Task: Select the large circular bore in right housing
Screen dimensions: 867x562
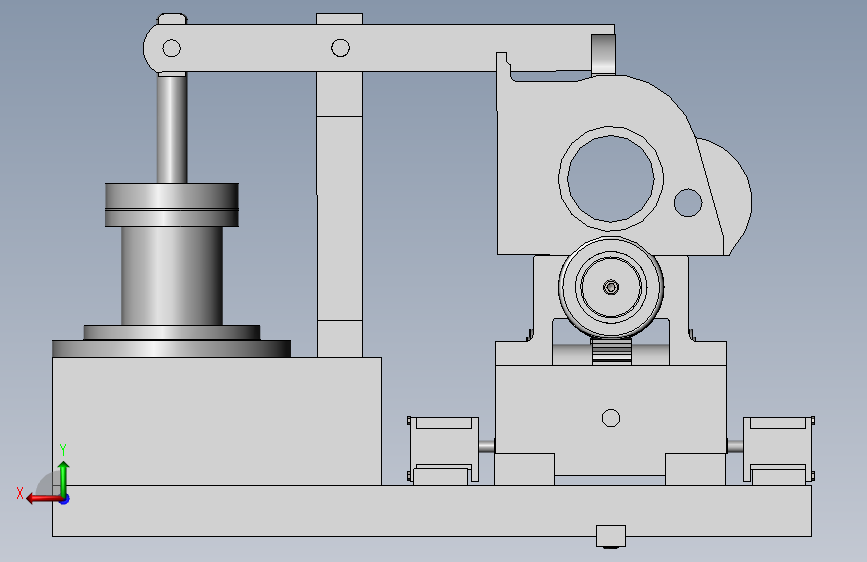Action: click(x=611, y=179)
